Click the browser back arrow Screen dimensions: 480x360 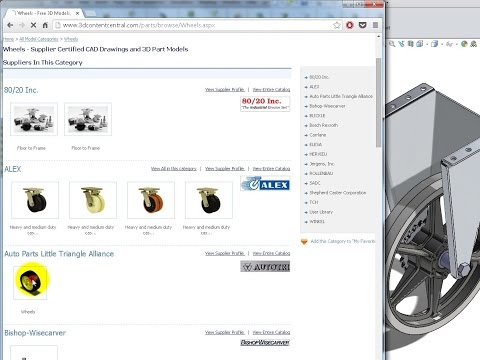click(10, 25)
